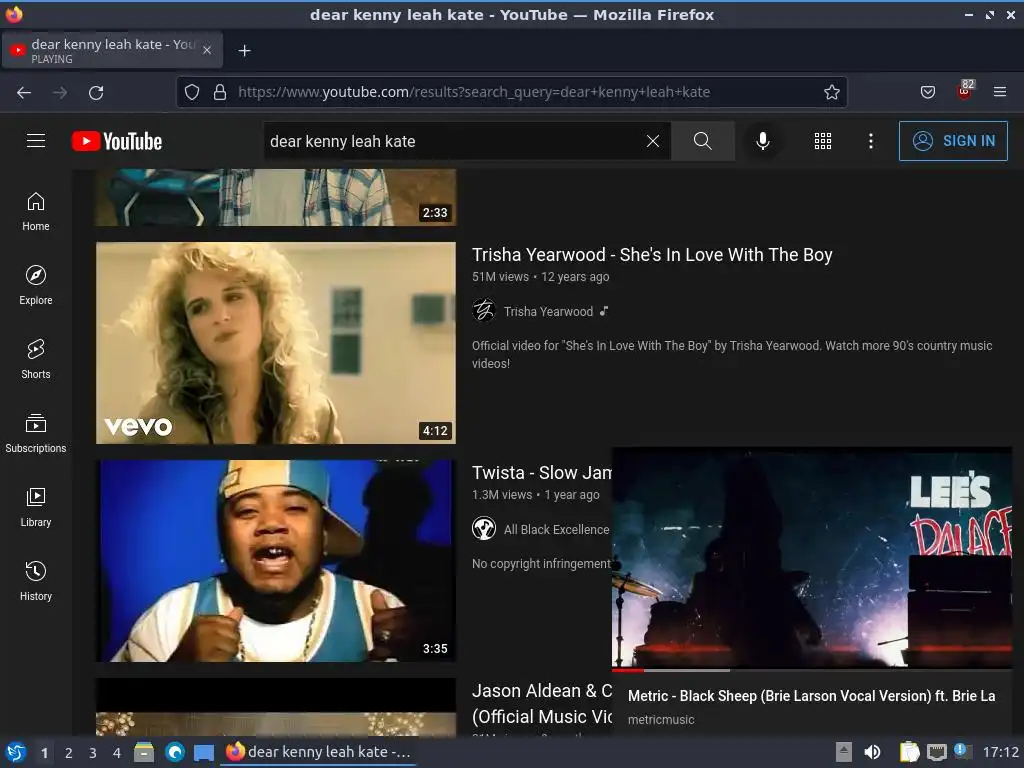Open the Trisha Yearwood video thumbnail
The height and width of the screenshot is (768, 1024).
(276, 343)
